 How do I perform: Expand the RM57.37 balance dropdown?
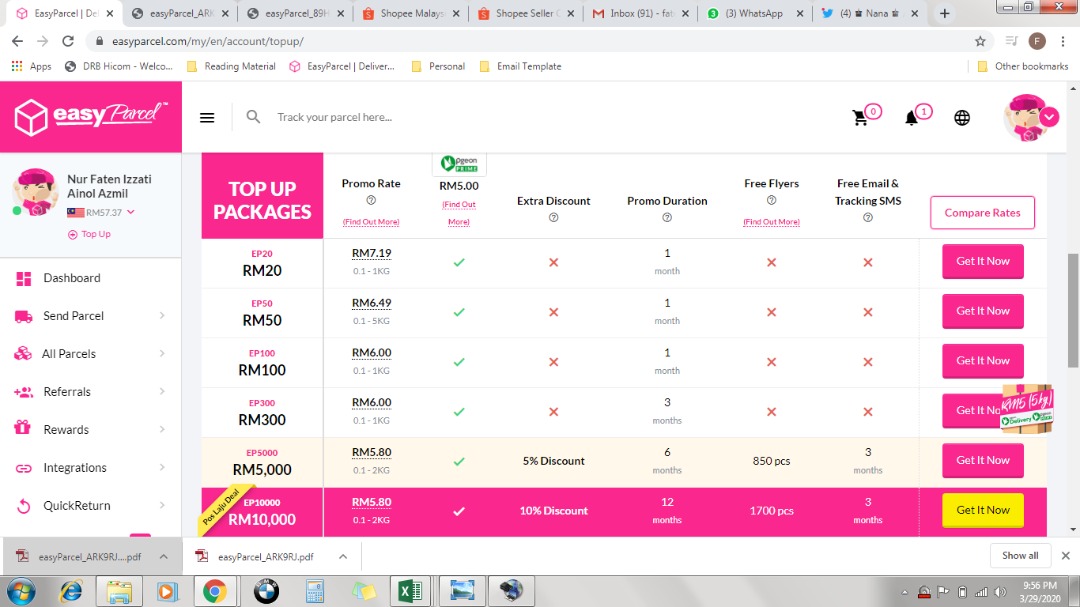click(131, 212)
